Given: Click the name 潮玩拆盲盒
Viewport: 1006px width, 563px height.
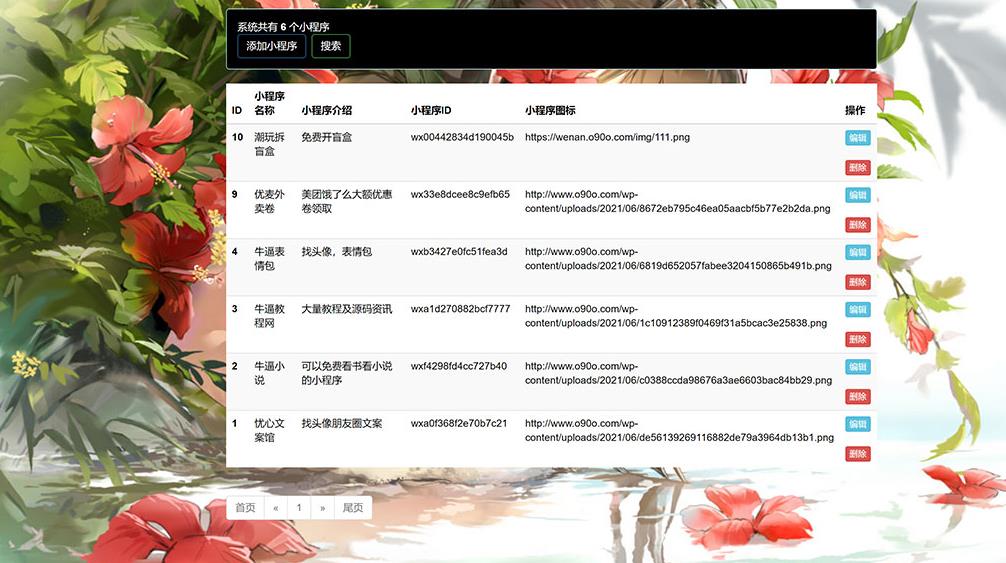Looking at the screenshot, I should [269, 144].
